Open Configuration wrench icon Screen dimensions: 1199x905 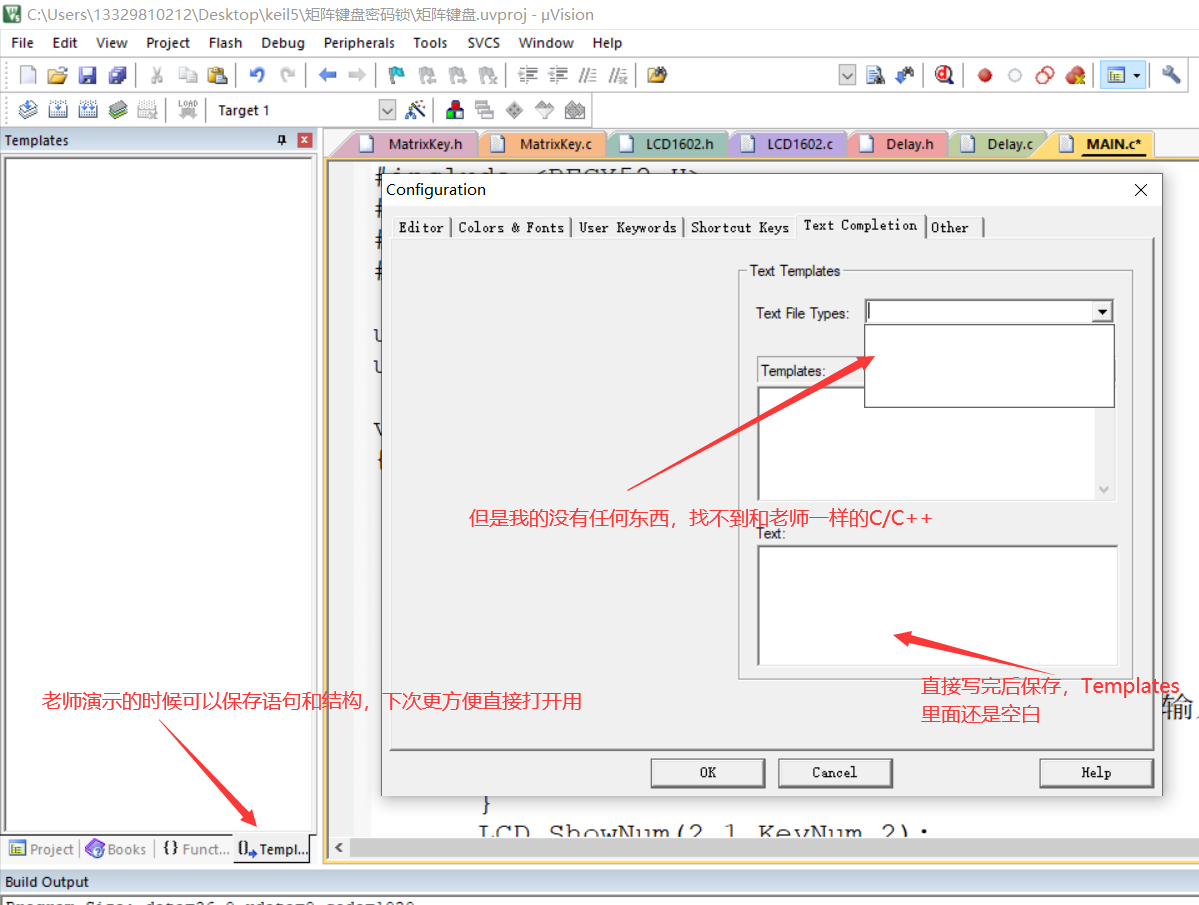[1171, 75]
